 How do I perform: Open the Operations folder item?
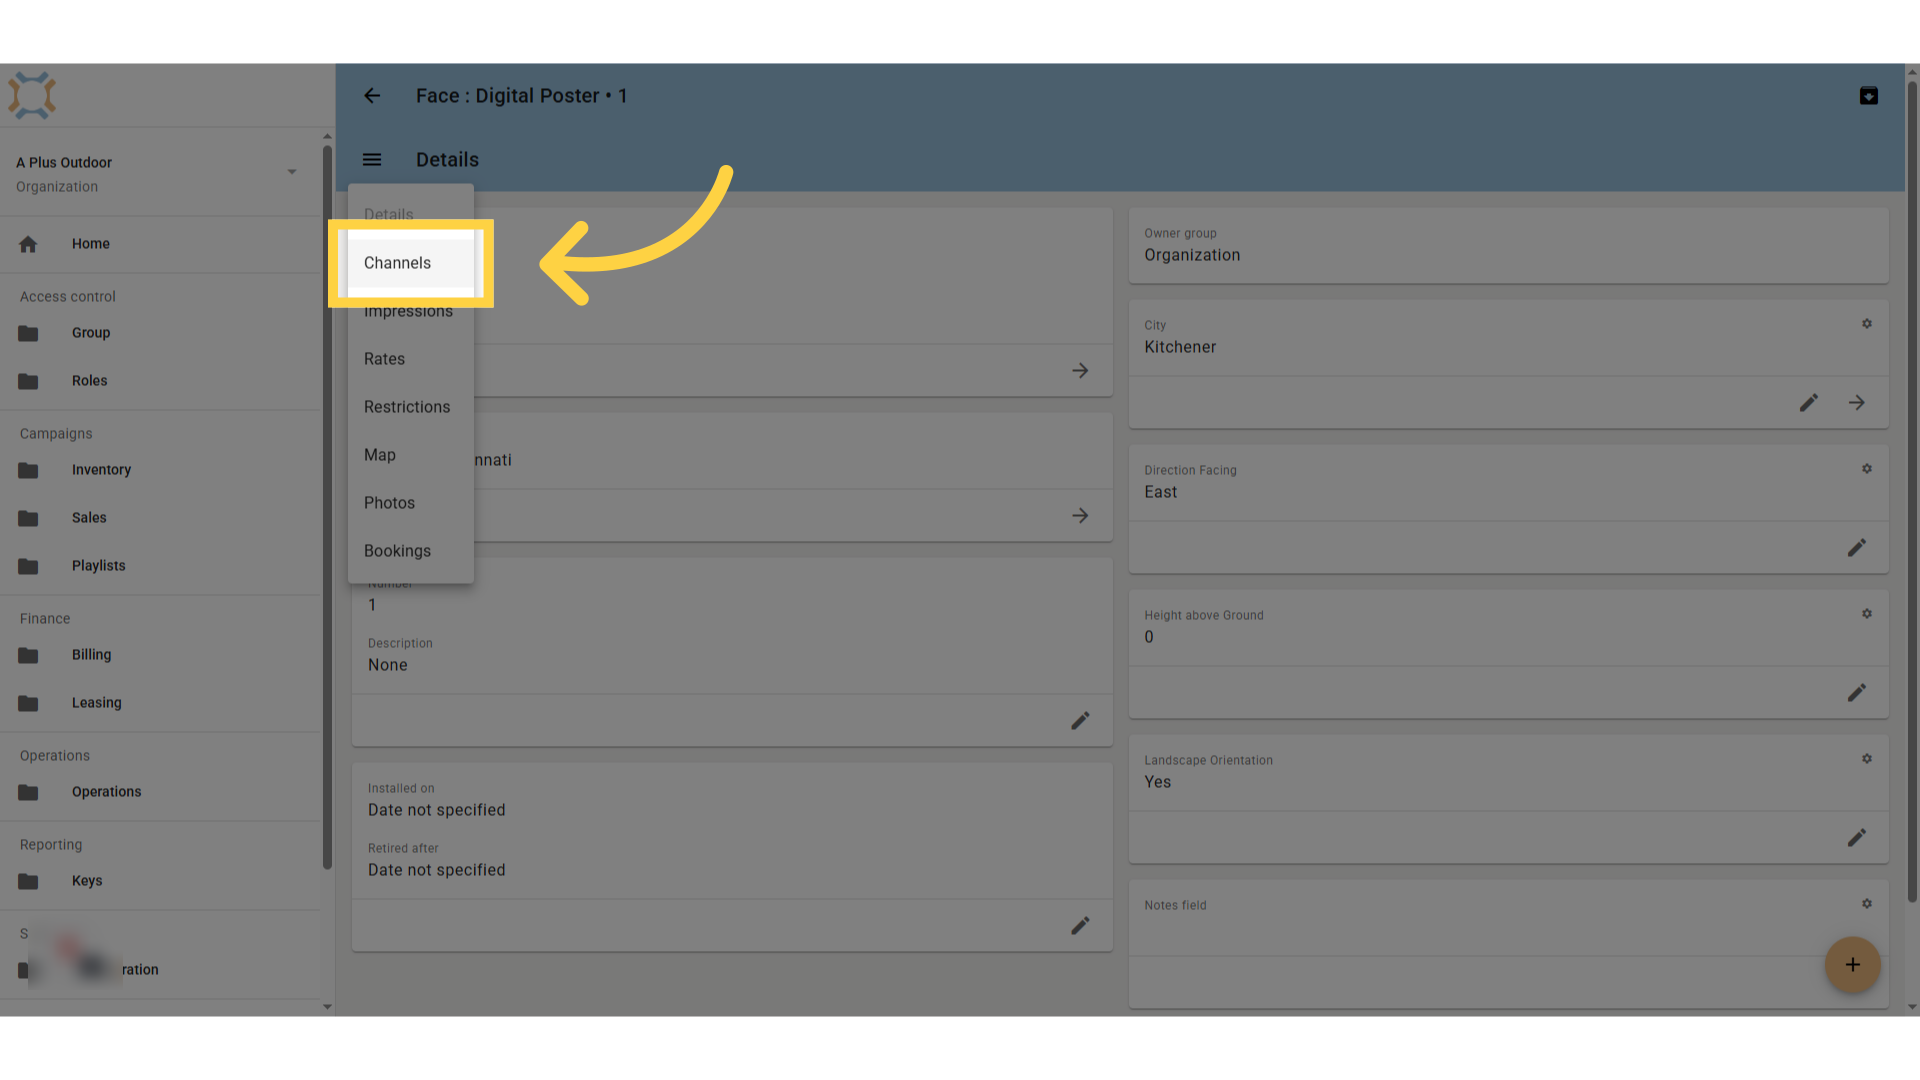160,792
